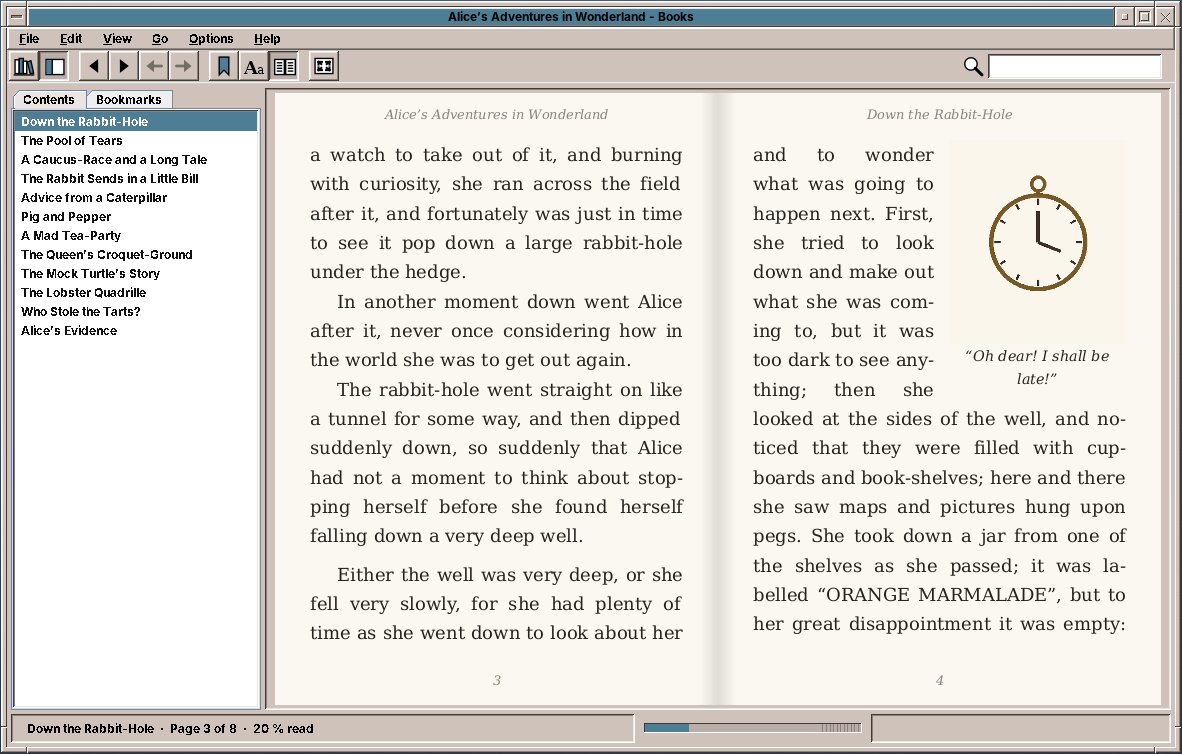Screen dimensions: 1182x754
Task: Click right page header Down the Rabbit-Hole
Action: point(939,115)
